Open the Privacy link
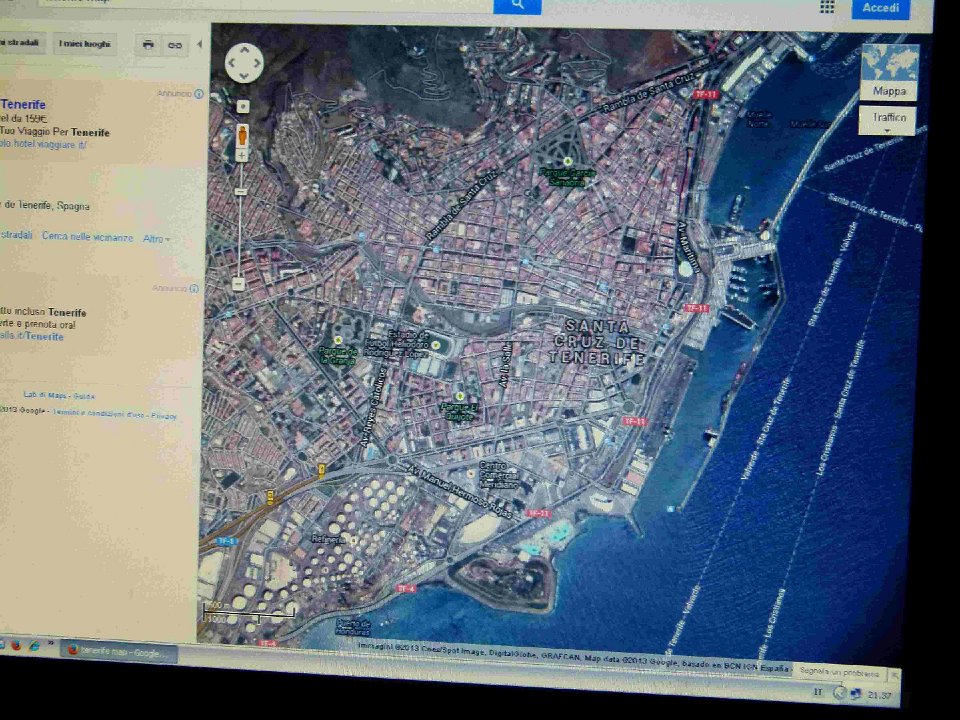Screen dimensions: 960x720 tap(163, 416)
